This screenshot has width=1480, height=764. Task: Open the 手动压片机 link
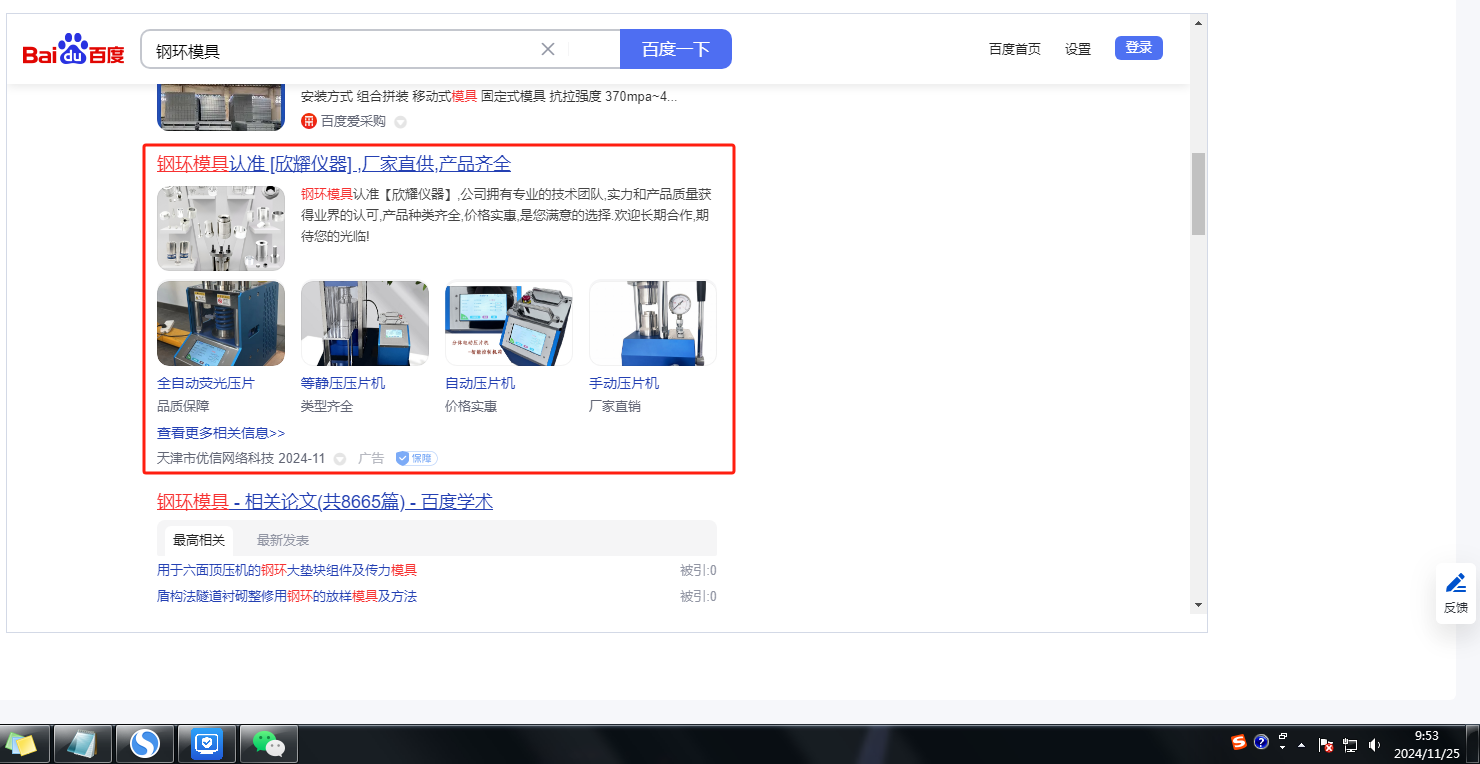624,383
